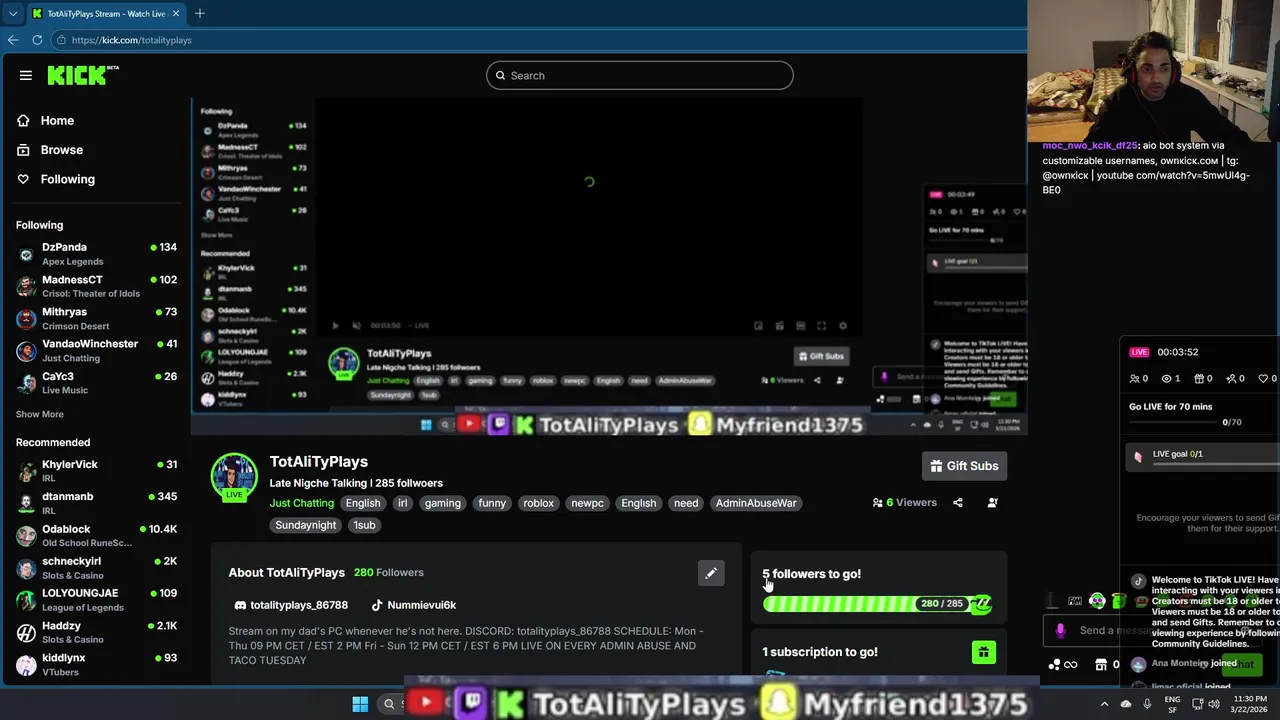Click the user icon beside share
The height and width of the screenshot is (720, 1280).
992,503
